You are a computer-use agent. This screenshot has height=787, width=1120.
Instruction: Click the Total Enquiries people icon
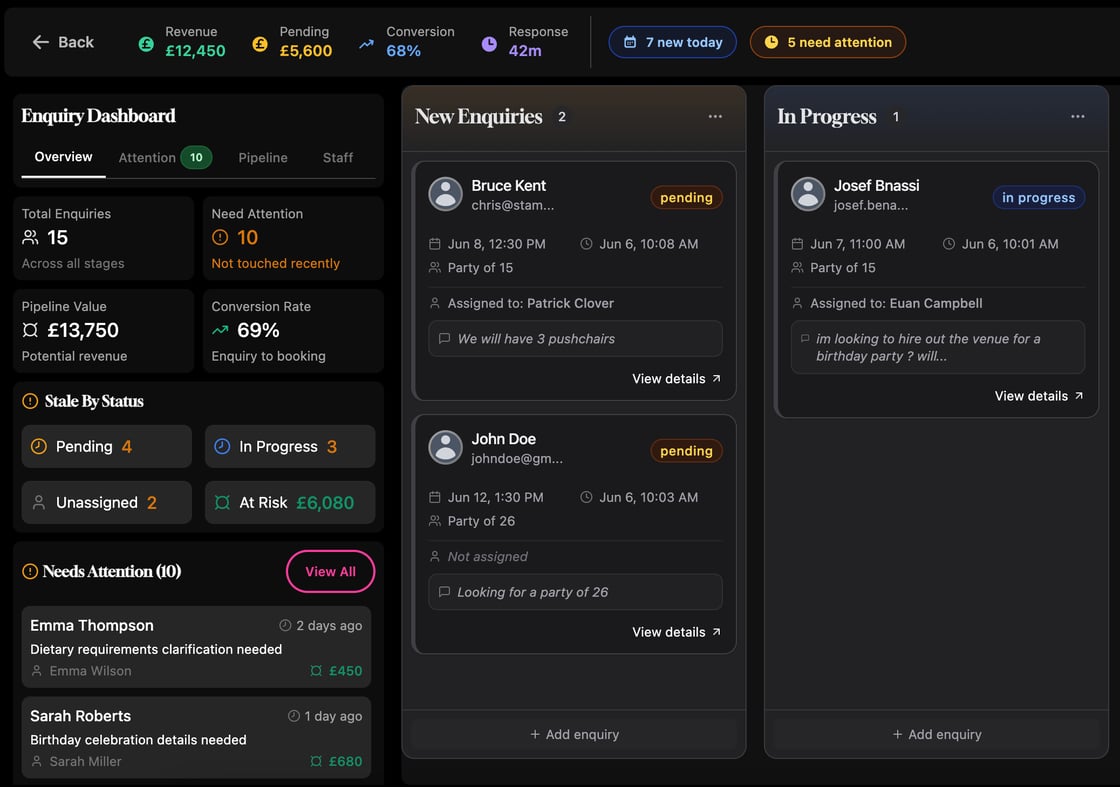click(x=31, y=238)
